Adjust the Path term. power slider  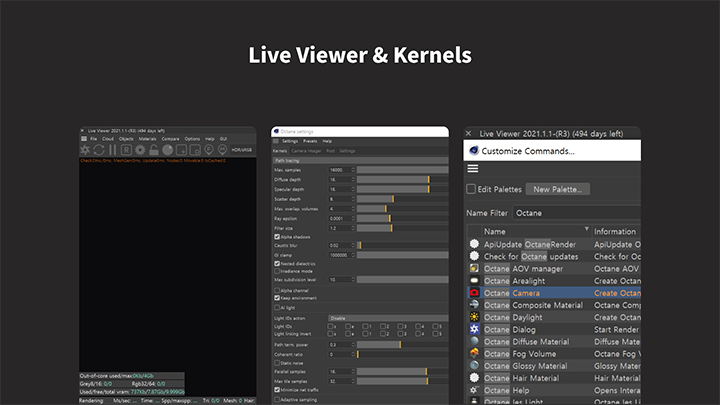coord(403,344)
